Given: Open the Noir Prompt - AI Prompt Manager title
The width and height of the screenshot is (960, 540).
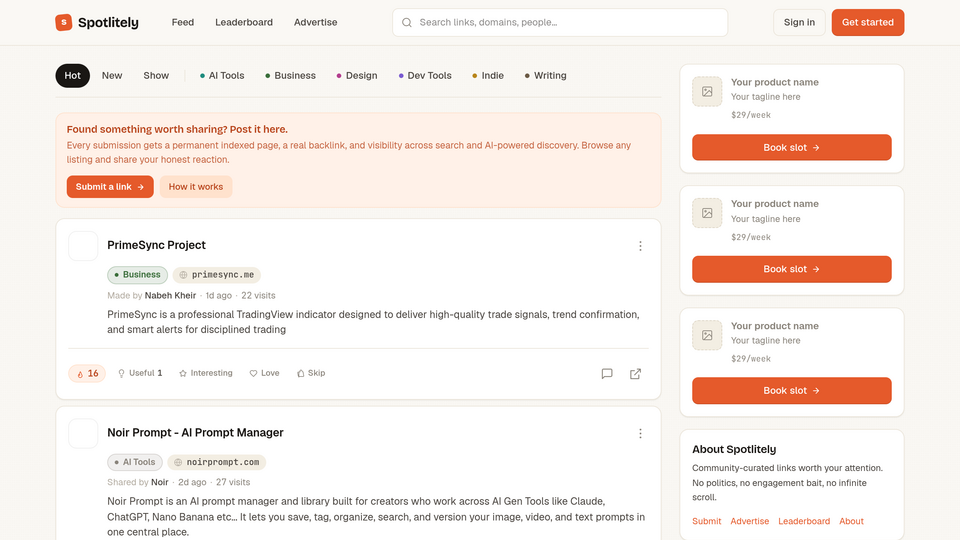Looking at the screenshot, I should [195, 432].
